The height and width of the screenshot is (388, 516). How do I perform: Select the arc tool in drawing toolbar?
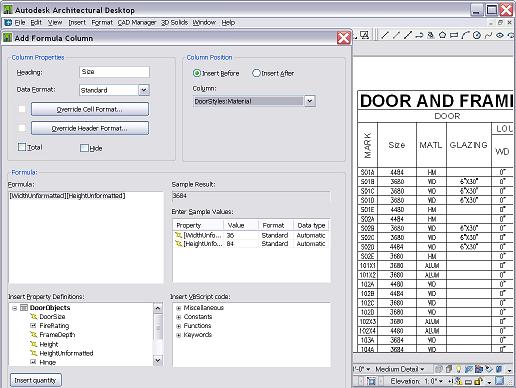pos(465,35)
